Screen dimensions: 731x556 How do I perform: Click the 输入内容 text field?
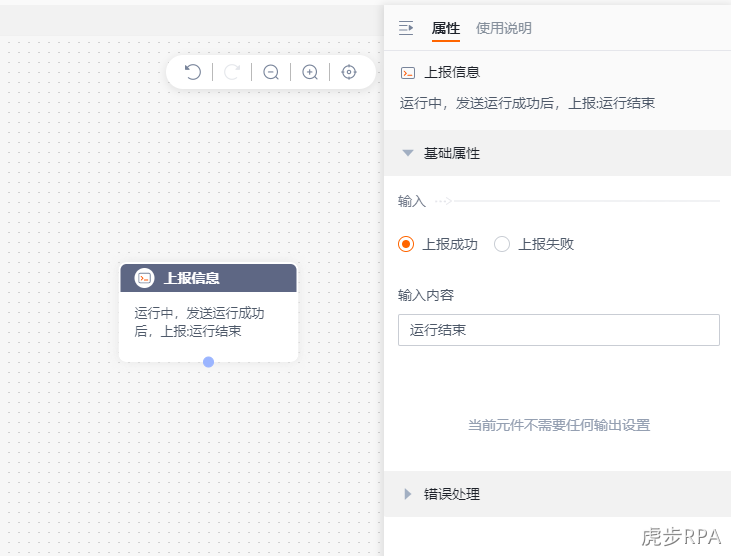tap(559, 330)
